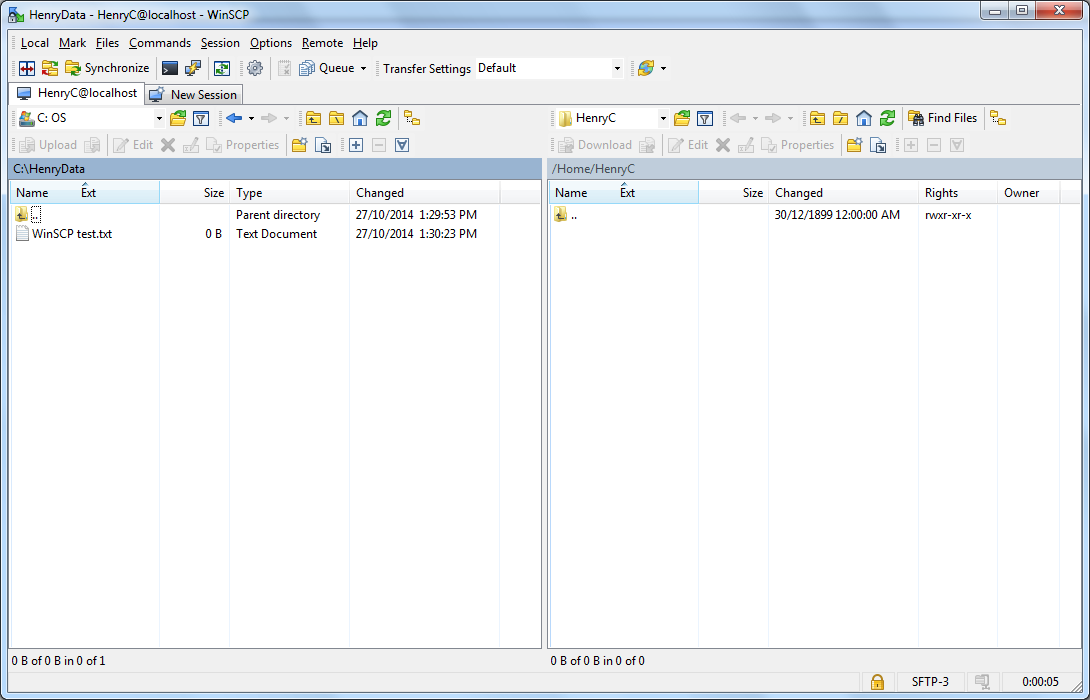
Task: Click remote Open Directory folder icon
Action: [682, 118]
